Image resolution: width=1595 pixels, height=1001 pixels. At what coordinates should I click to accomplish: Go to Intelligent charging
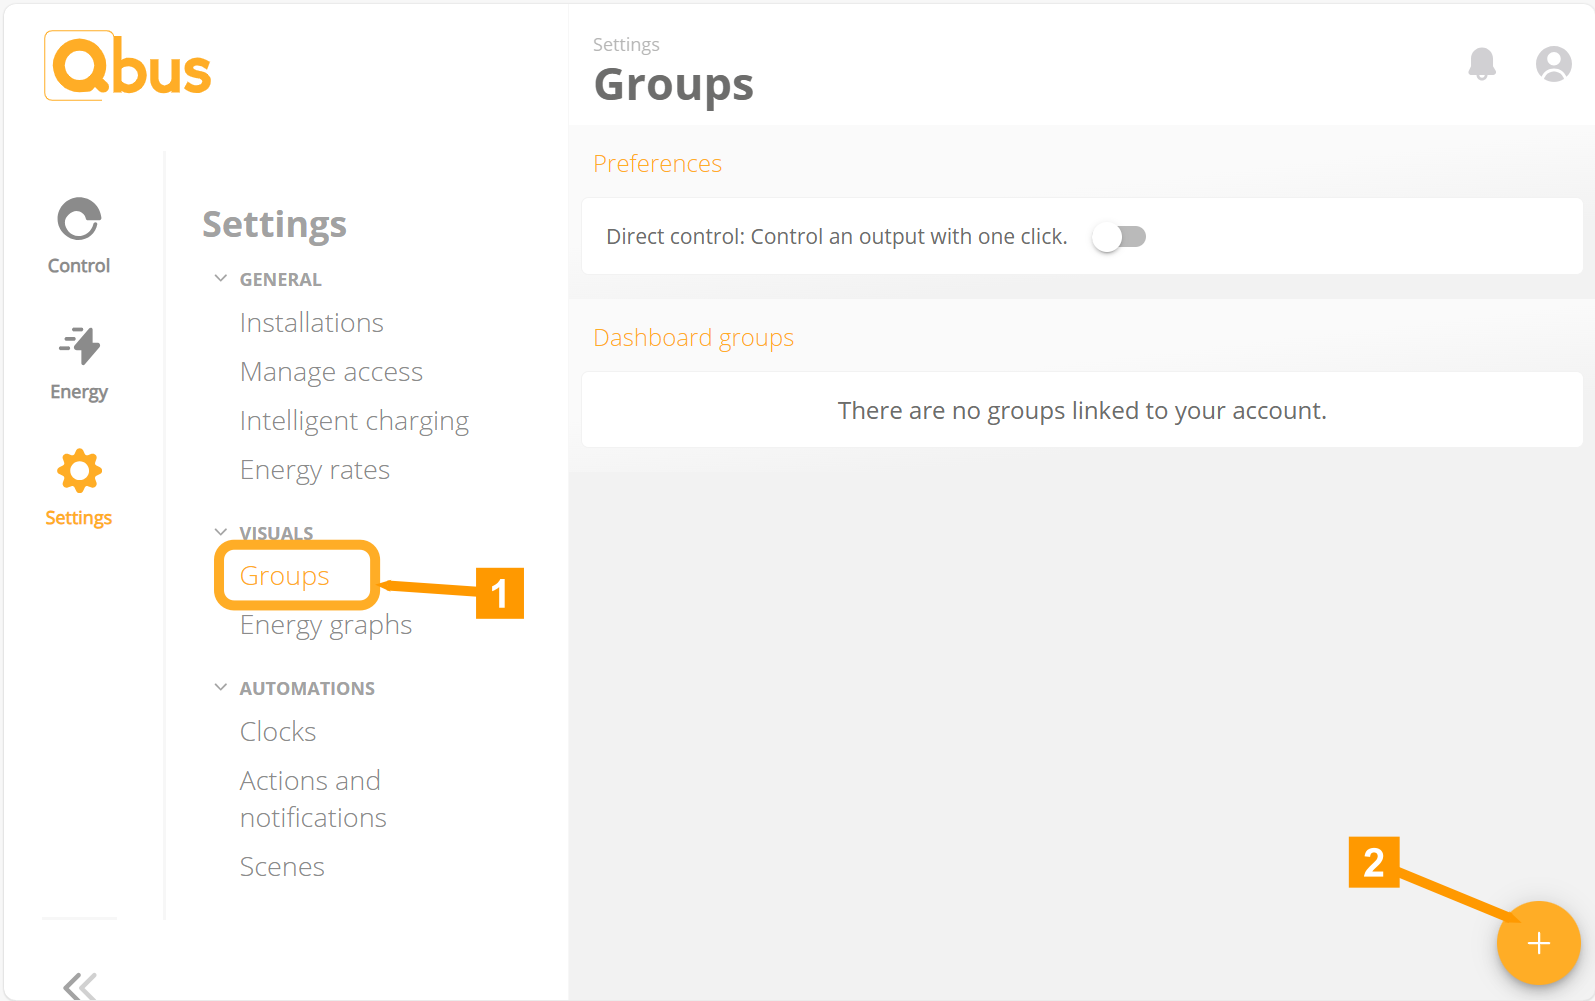pyautogui.click(x=354, y=421)
